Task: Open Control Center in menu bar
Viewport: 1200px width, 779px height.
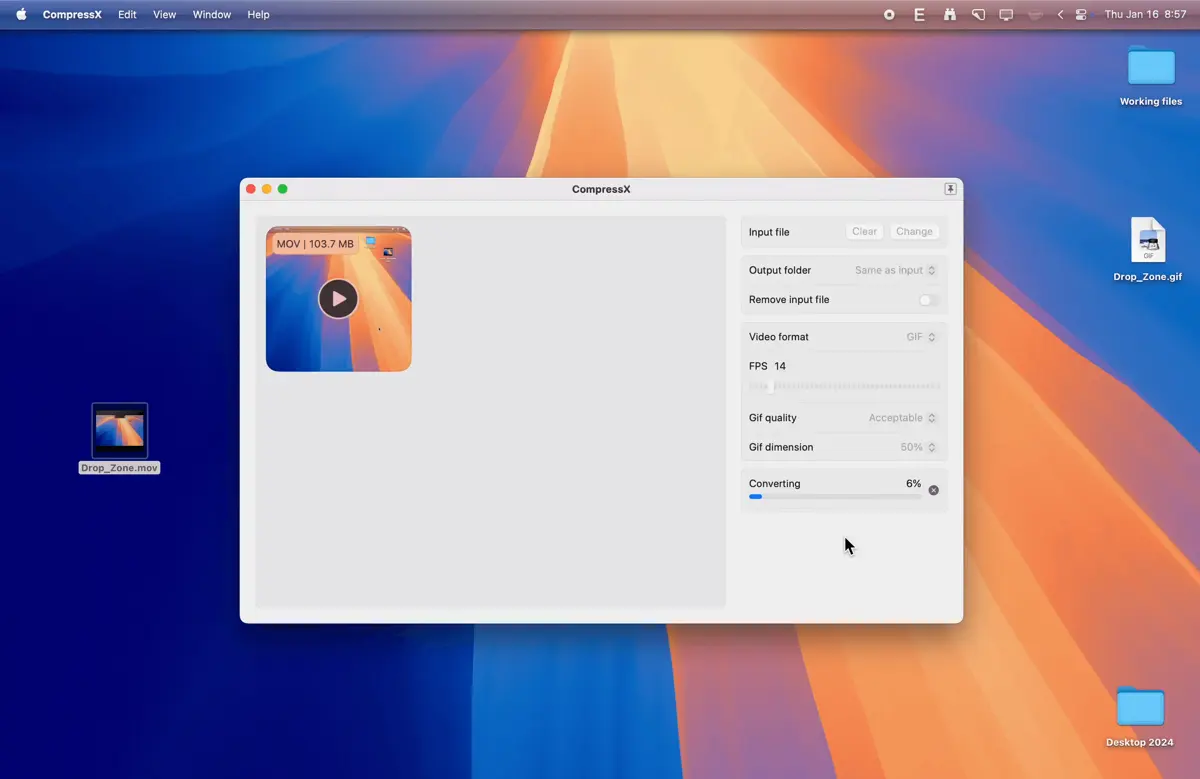Action: click(1081, 14)
